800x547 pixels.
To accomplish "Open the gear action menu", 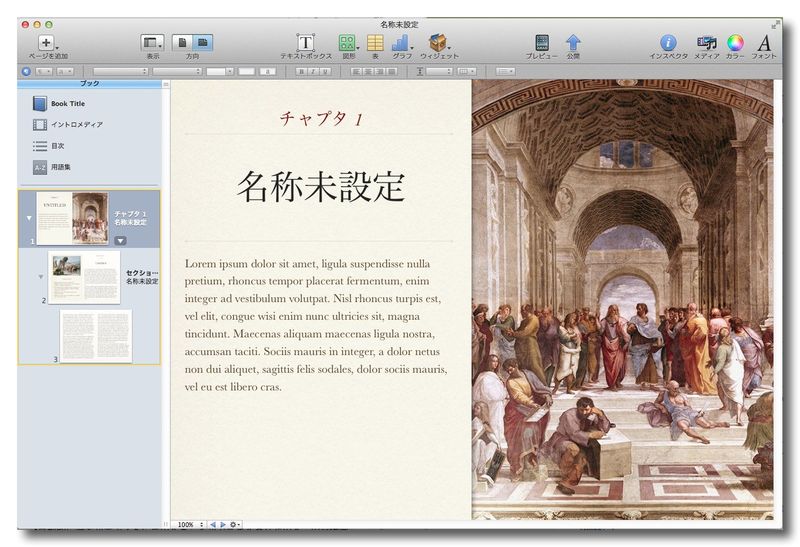I will [x=235, y=525].
